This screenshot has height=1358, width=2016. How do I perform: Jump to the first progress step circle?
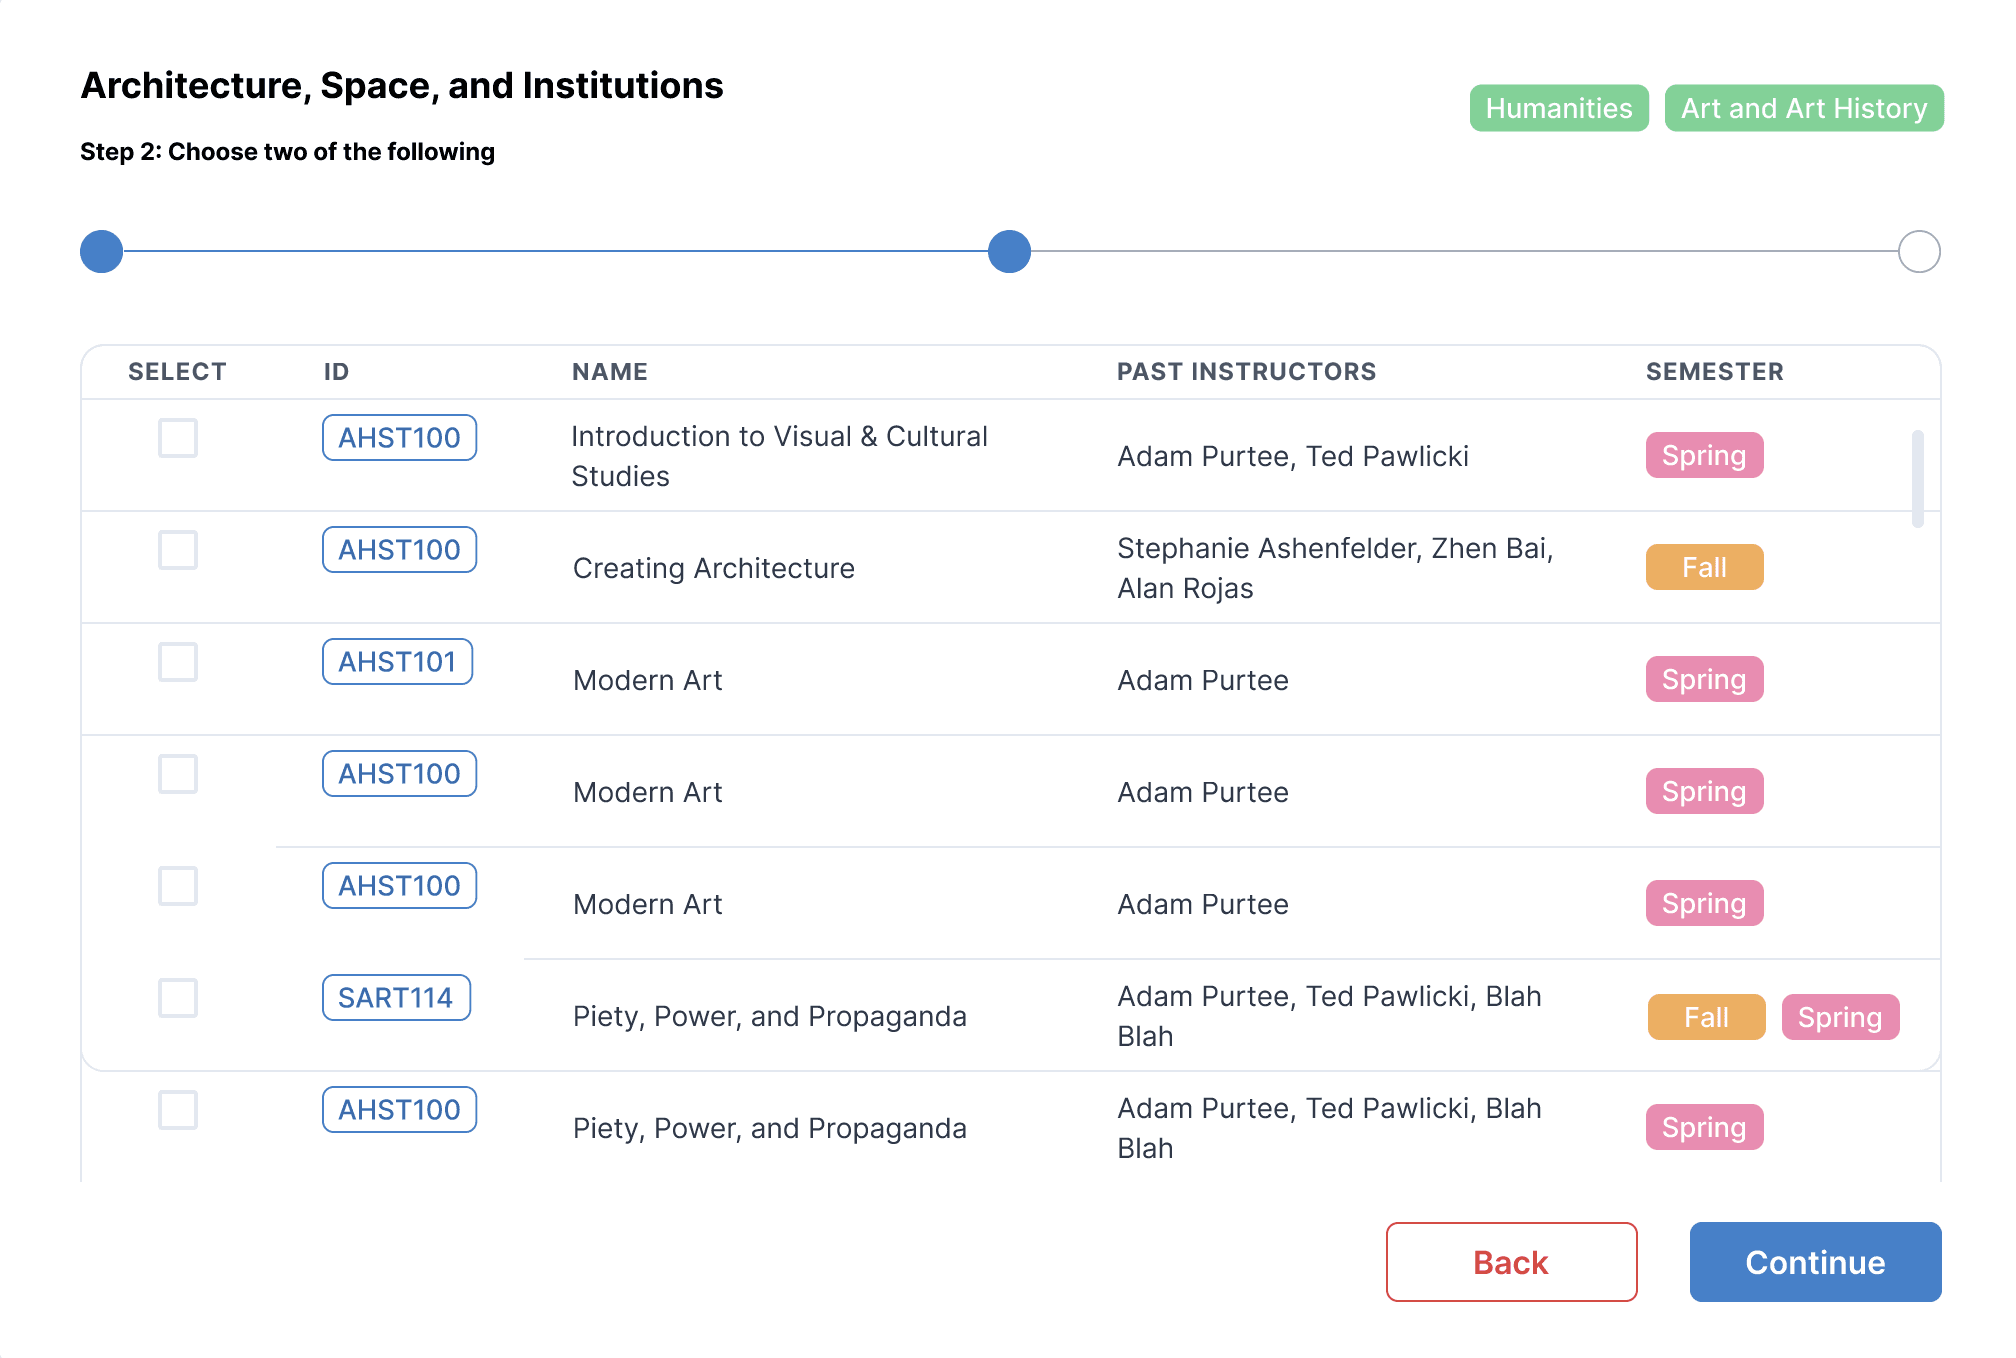(x=102, y=251)
